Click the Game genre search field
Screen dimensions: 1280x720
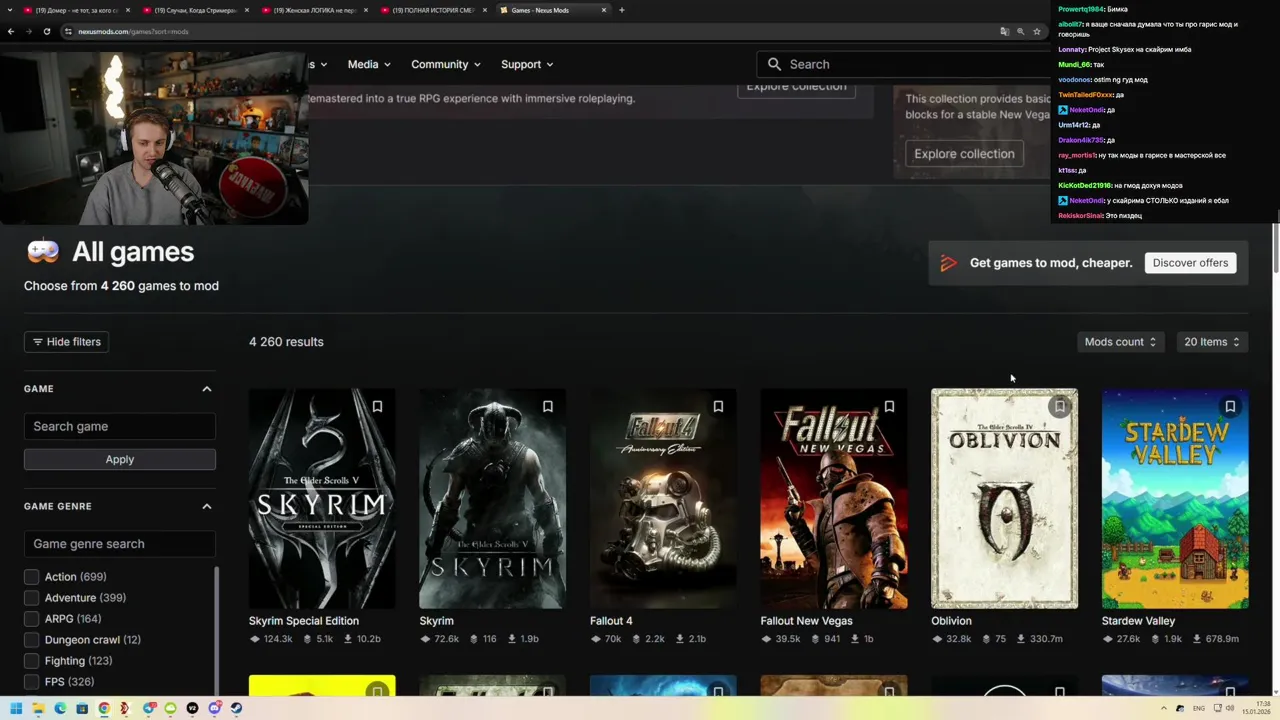[120, 544]
